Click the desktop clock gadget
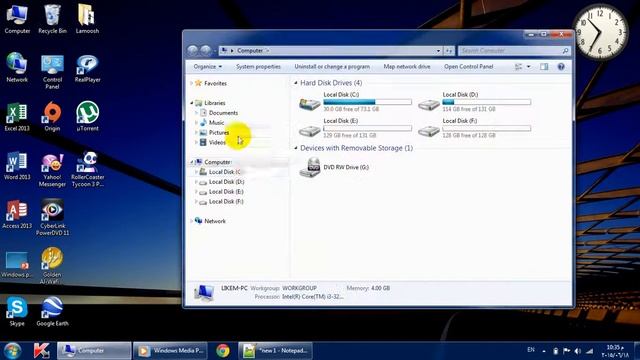The image size is (640, 360). pyautogui.click(x=600, y=32)
